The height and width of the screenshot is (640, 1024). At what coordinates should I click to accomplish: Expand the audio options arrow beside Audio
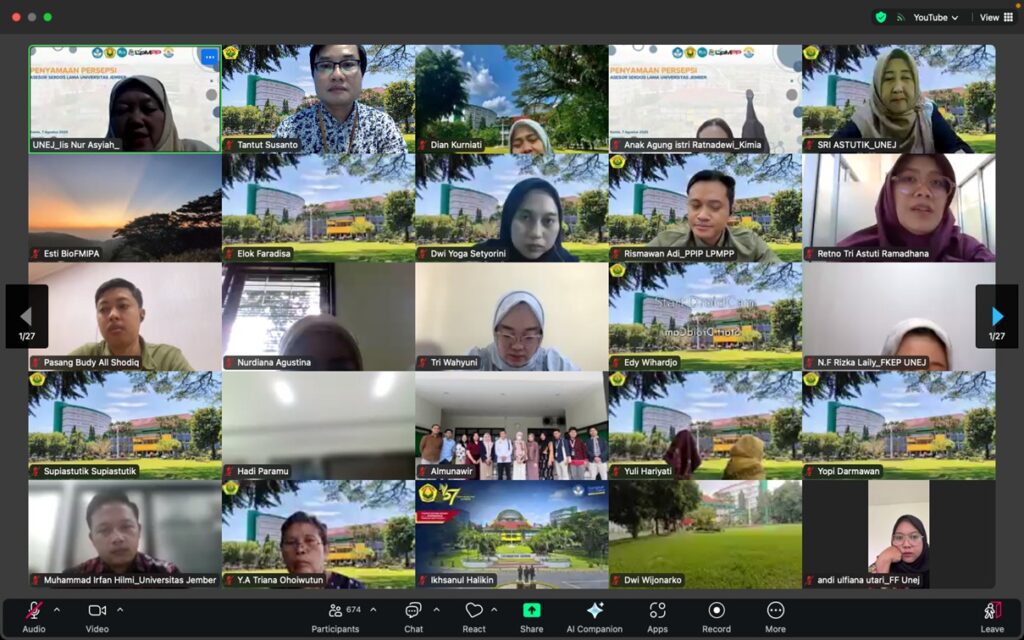[57, 609]
